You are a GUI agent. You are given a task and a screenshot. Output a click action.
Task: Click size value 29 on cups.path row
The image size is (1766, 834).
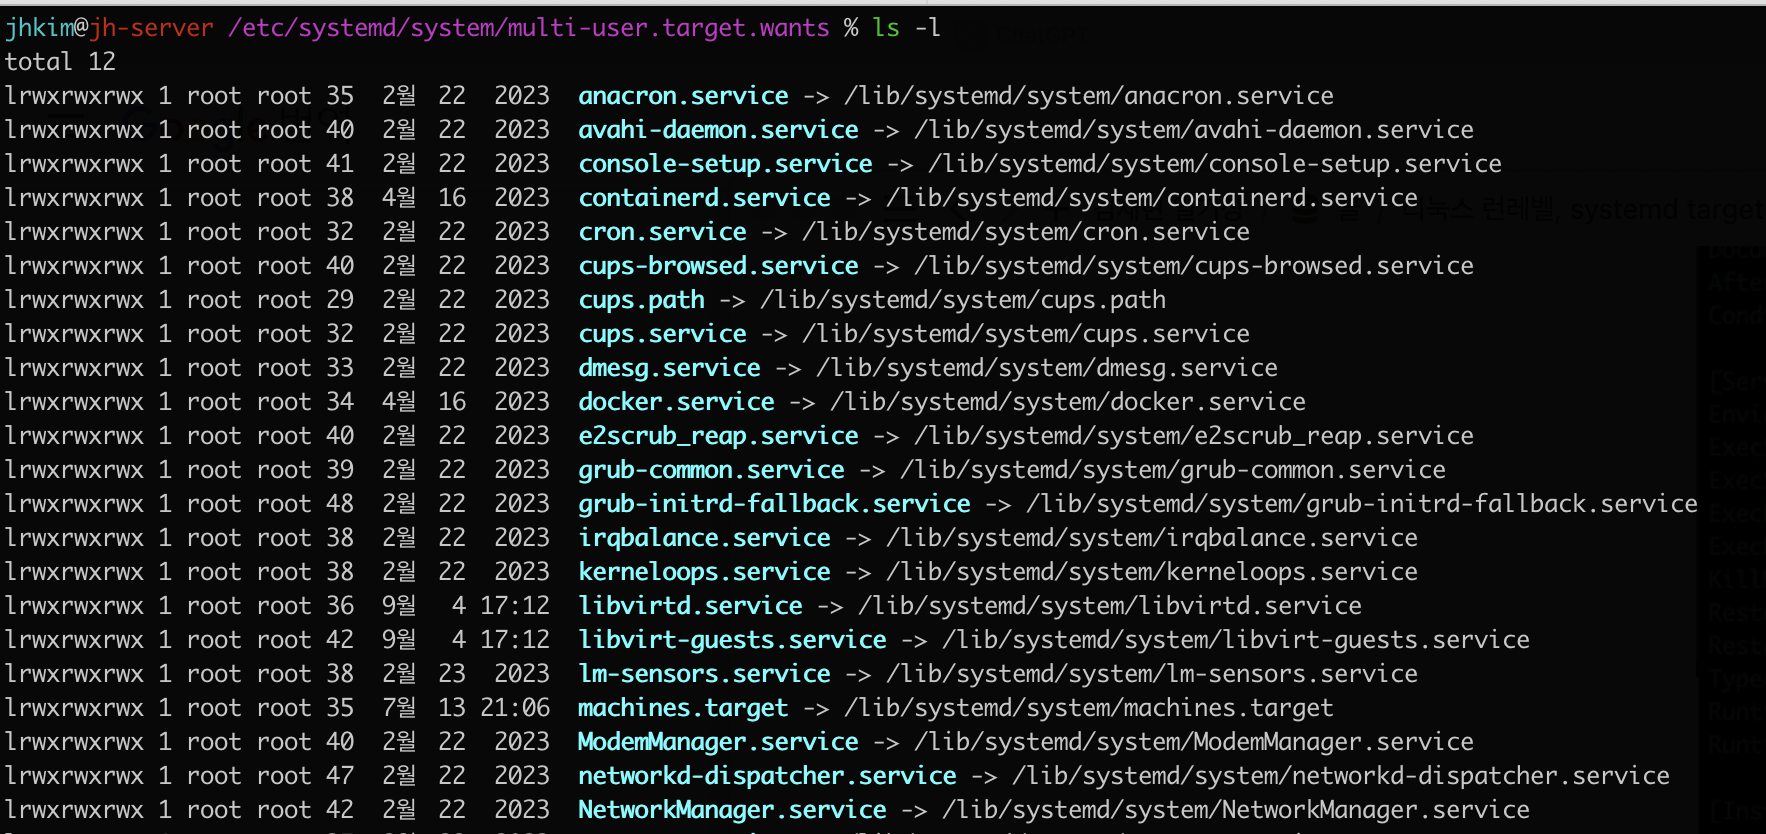[x=340, y=300]
